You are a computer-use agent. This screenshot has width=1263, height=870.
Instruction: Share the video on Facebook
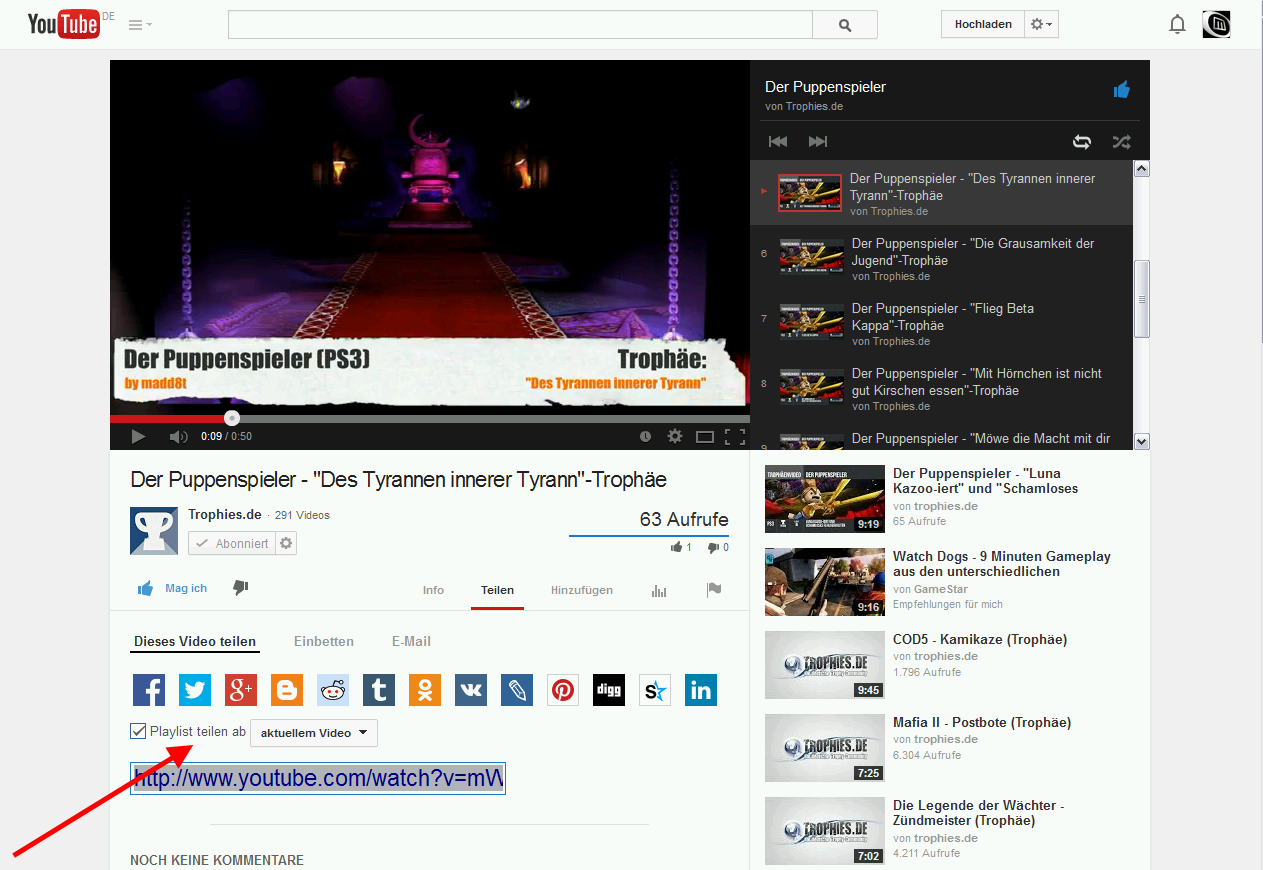pos(148,689)
